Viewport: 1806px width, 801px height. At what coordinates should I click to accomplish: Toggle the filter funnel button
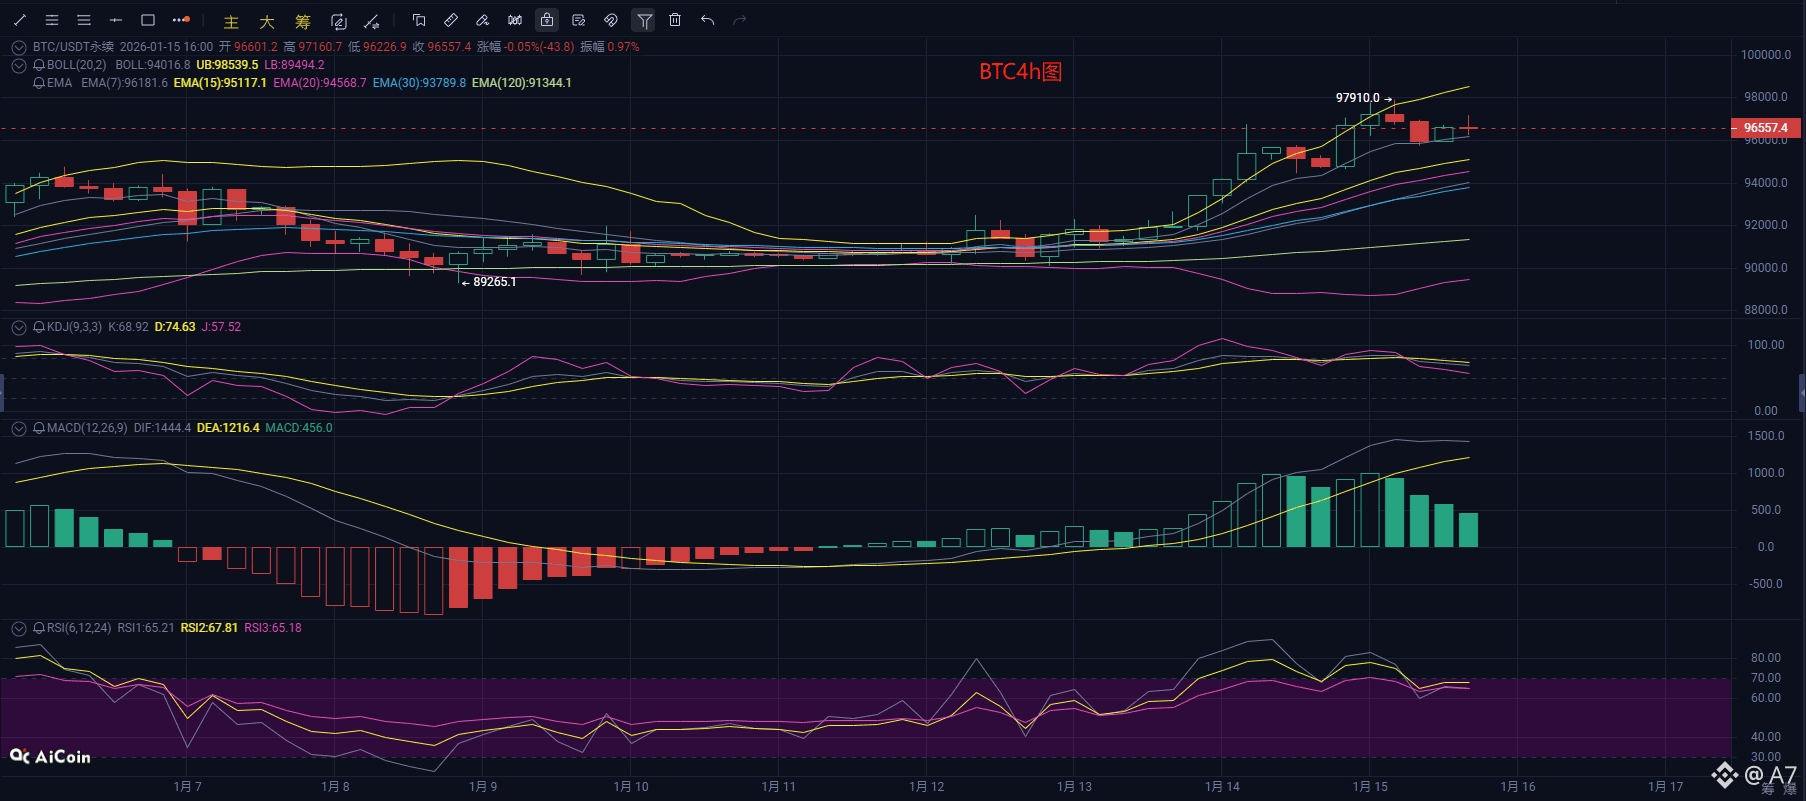click(644, 20)
